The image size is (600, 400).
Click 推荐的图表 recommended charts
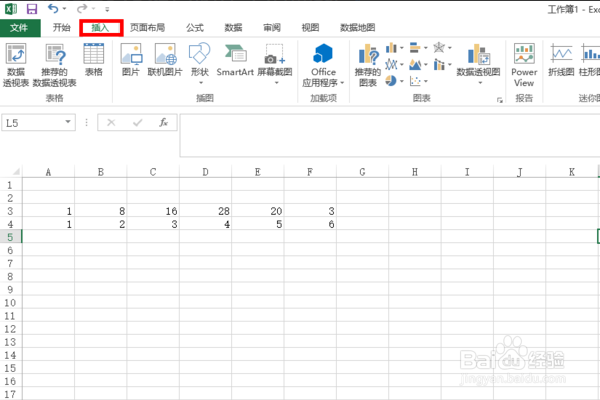point(368,65)
